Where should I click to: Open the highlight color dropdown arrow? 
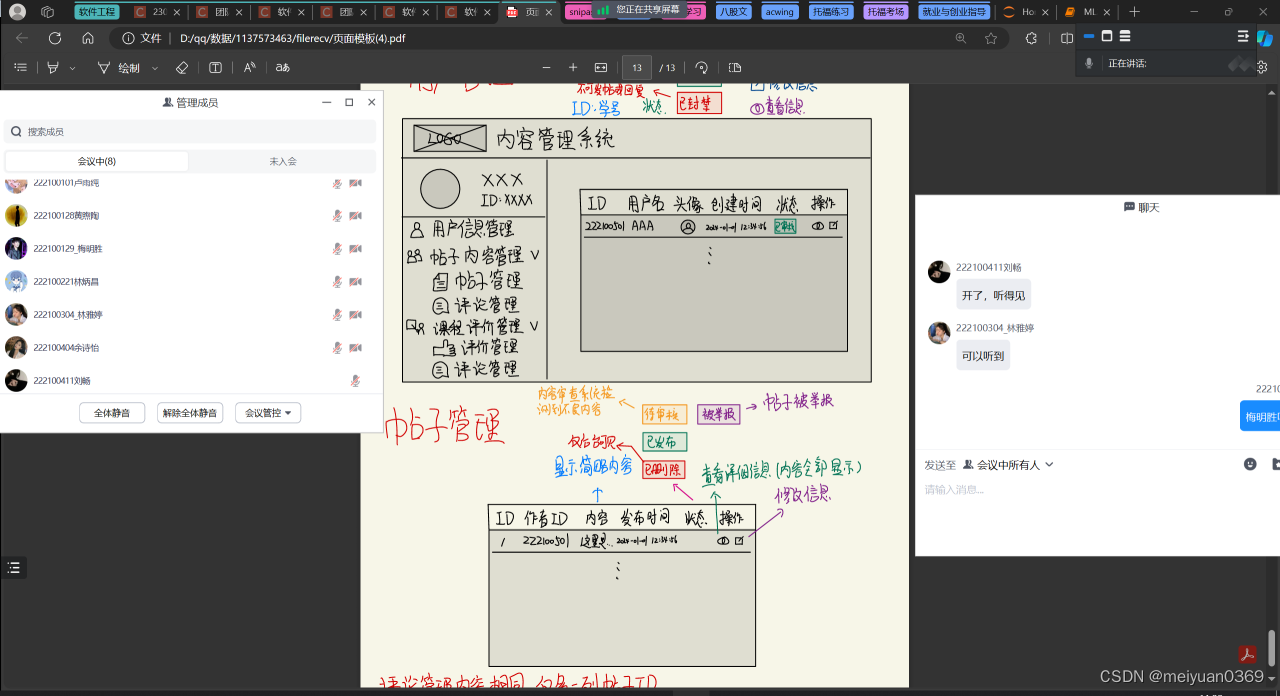point(72,68)
